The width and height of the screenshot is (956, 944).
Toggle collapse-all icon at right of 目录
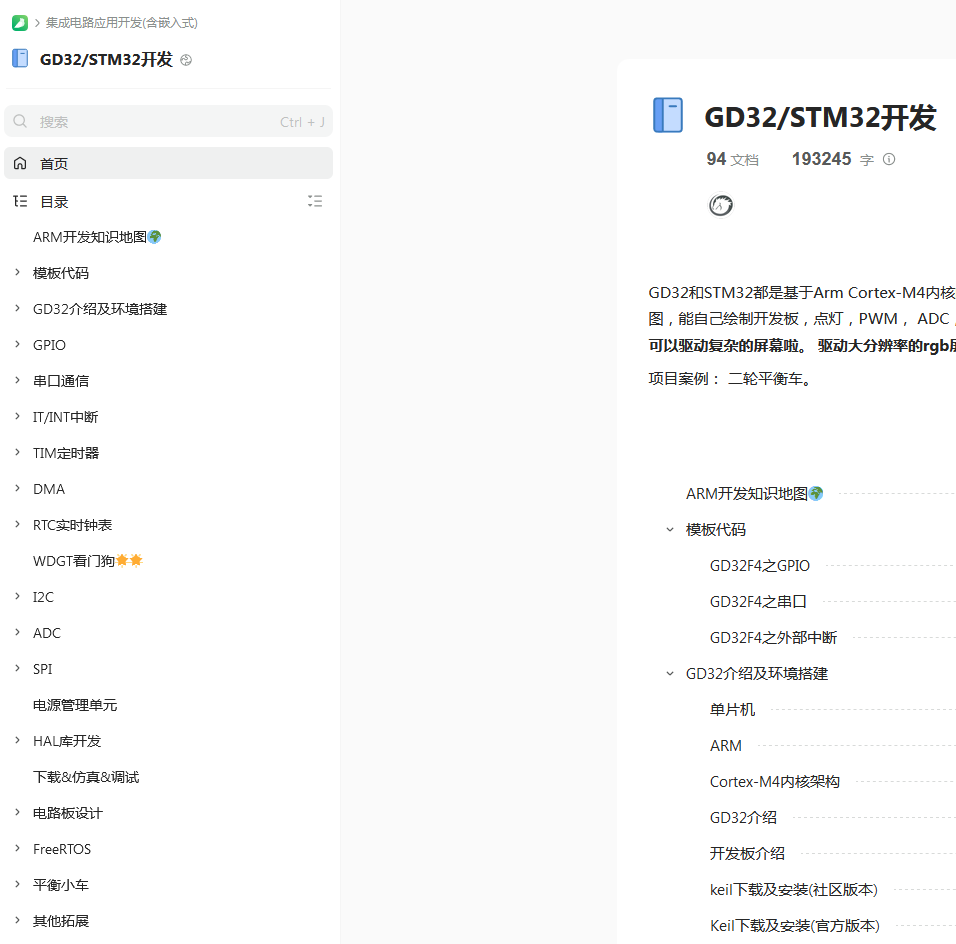pos(315,201)
